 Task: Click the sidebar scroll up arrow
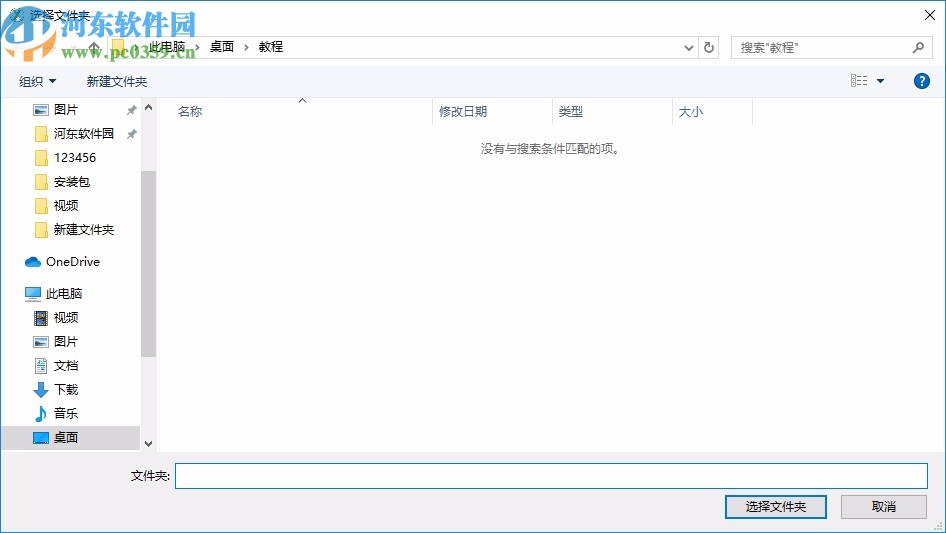tap(148, 107)
